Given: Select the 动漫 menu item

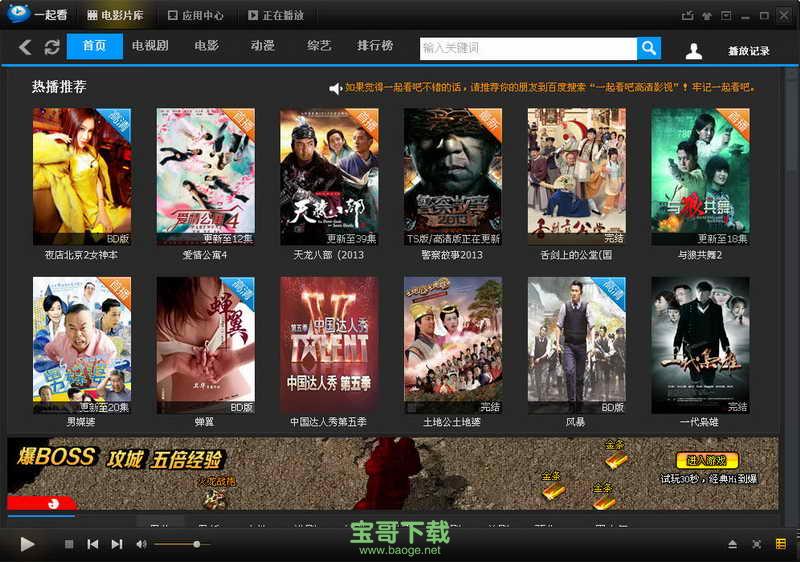Looking at the screenshot, I should point(263,46).
